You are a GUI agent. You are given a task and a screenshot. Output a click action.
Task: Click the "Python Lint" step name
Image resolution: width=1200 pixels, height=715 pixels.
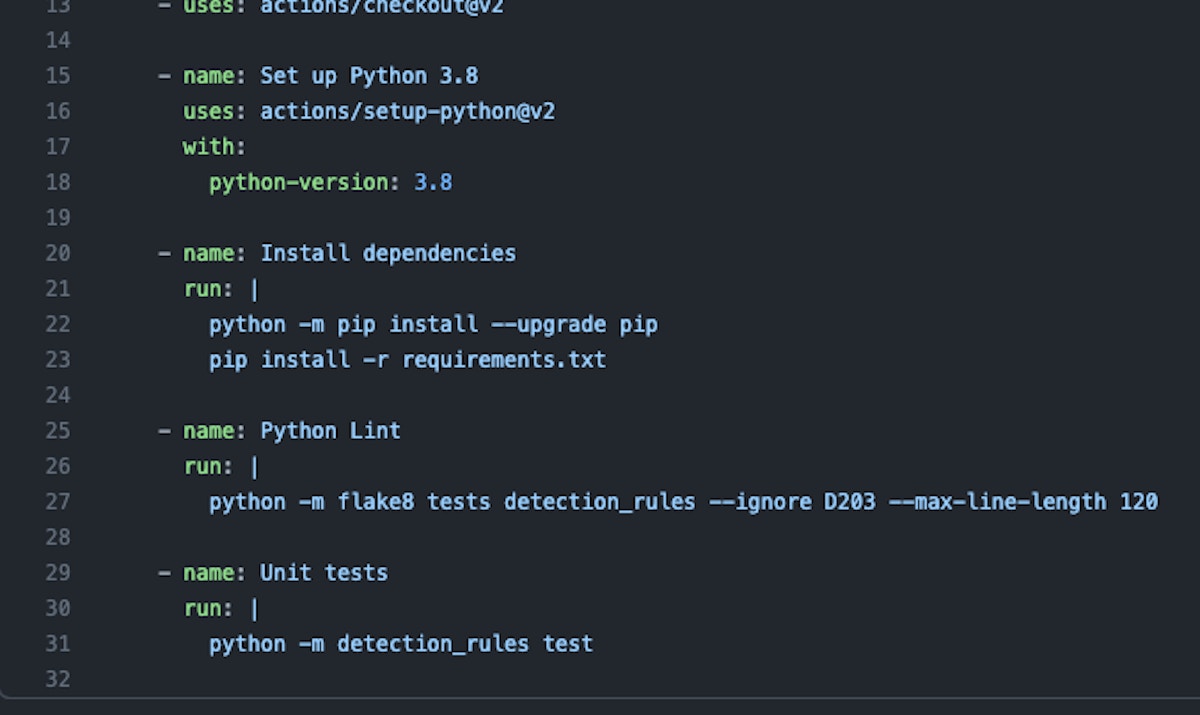point(330,431)
